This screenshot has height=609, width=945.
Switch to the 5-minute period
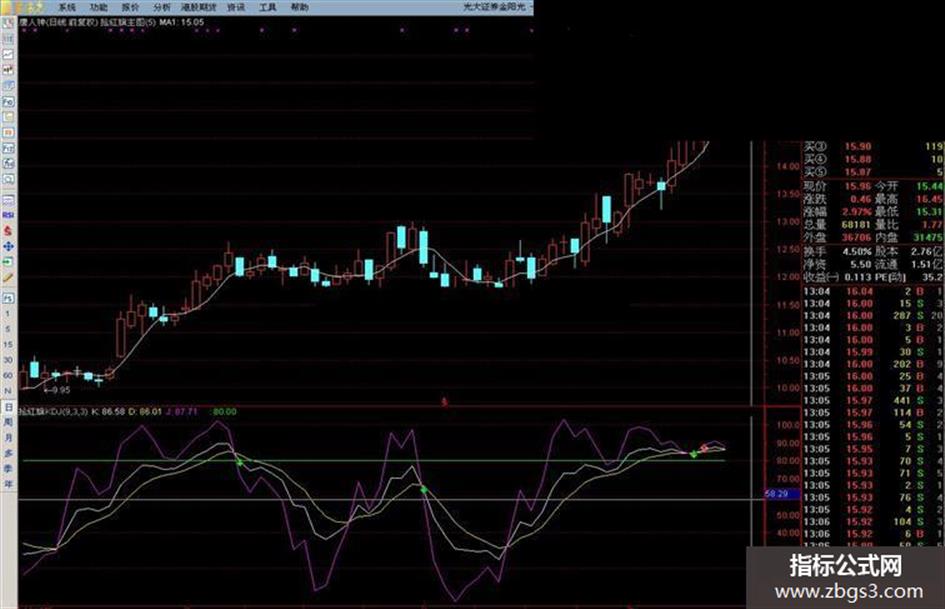8,329
